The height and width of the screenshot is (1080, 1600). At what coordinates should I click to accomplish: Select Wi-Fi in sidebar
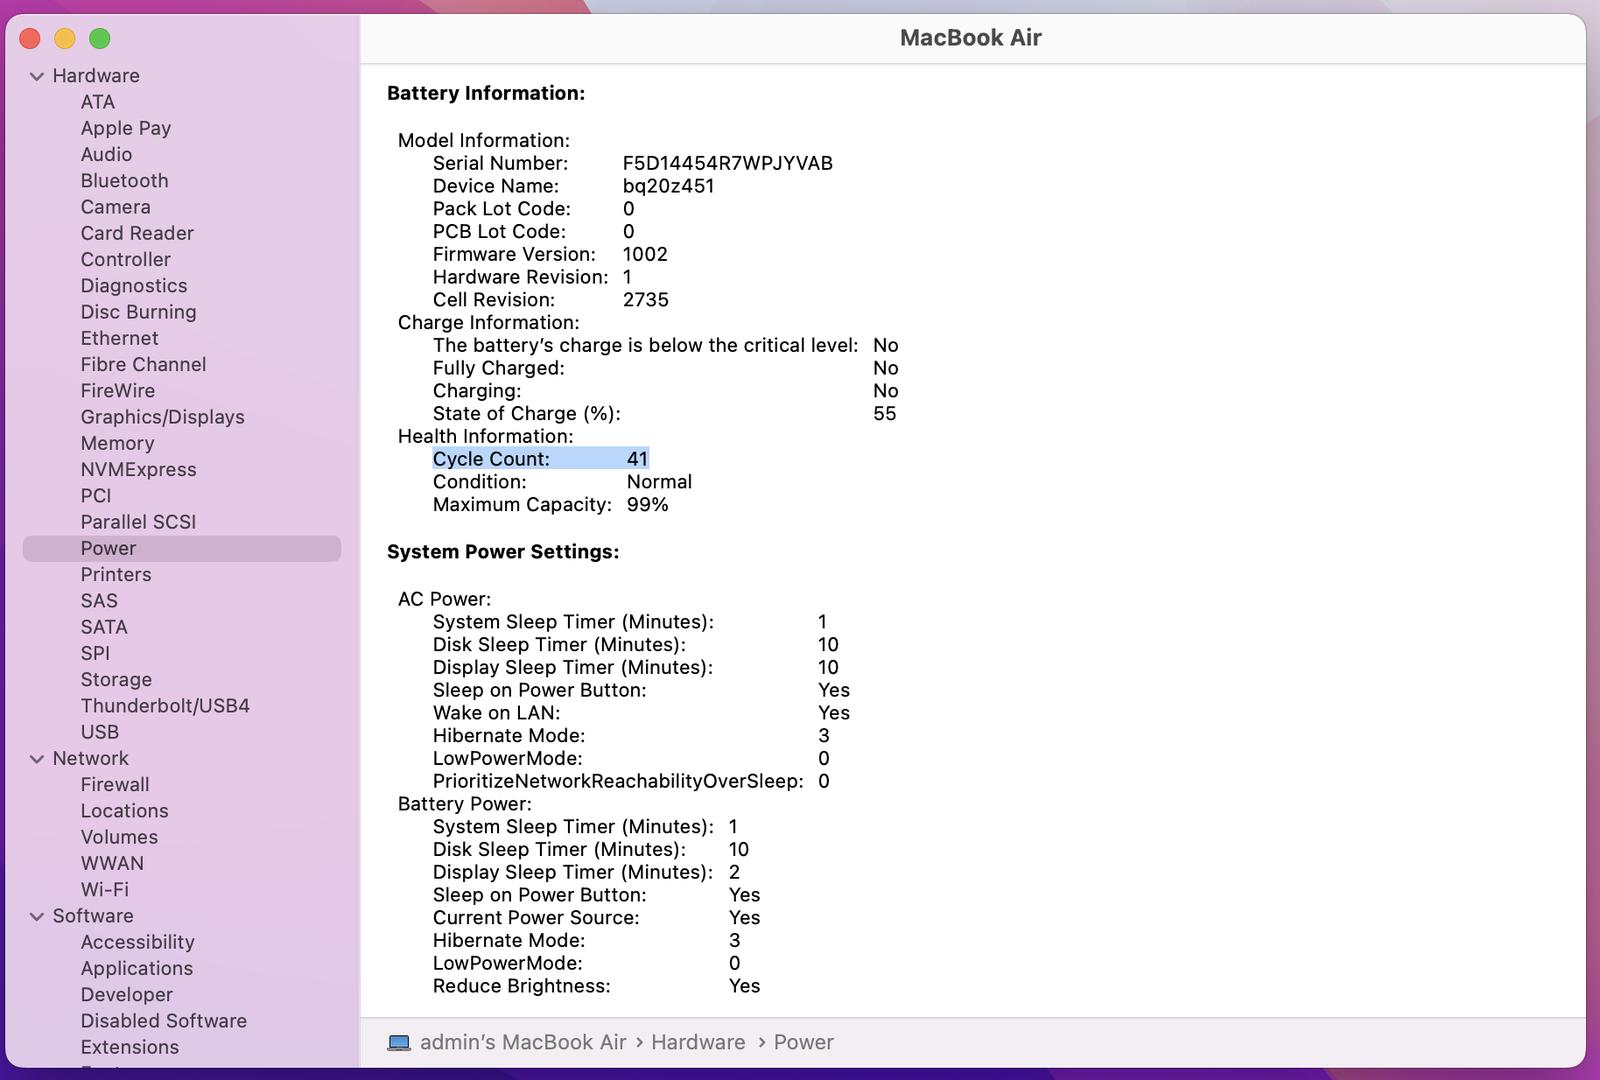coord(104,889)
